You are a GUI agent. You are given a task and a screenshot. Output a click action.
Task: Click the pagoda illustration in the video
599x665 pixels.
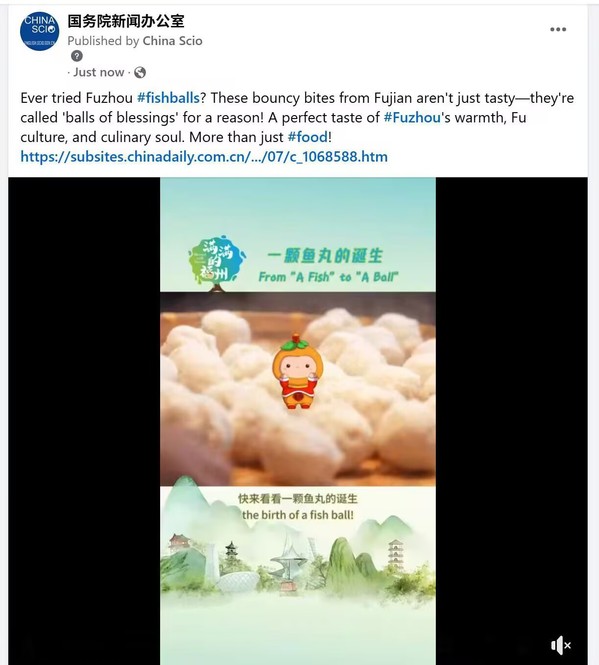[395, 554]
